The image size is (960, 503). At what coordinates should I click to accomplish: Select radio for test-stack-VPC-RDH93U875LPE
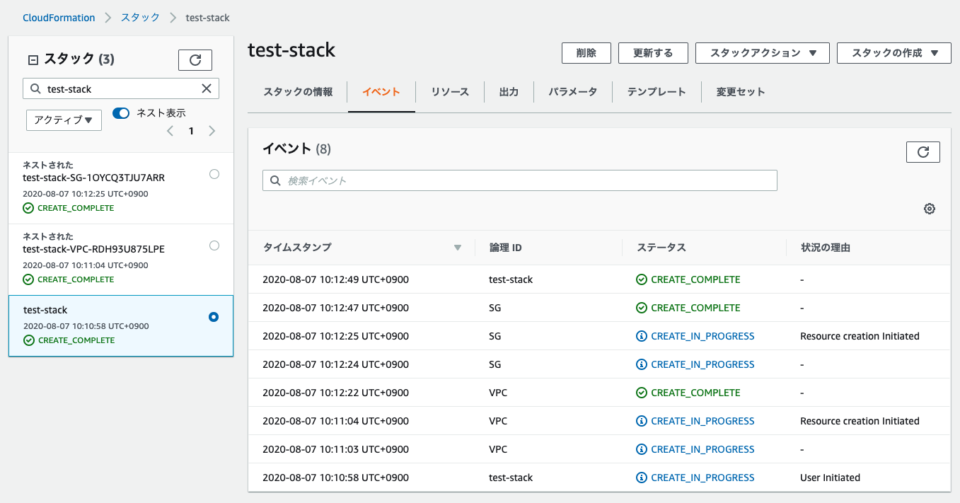click(214, 245)
